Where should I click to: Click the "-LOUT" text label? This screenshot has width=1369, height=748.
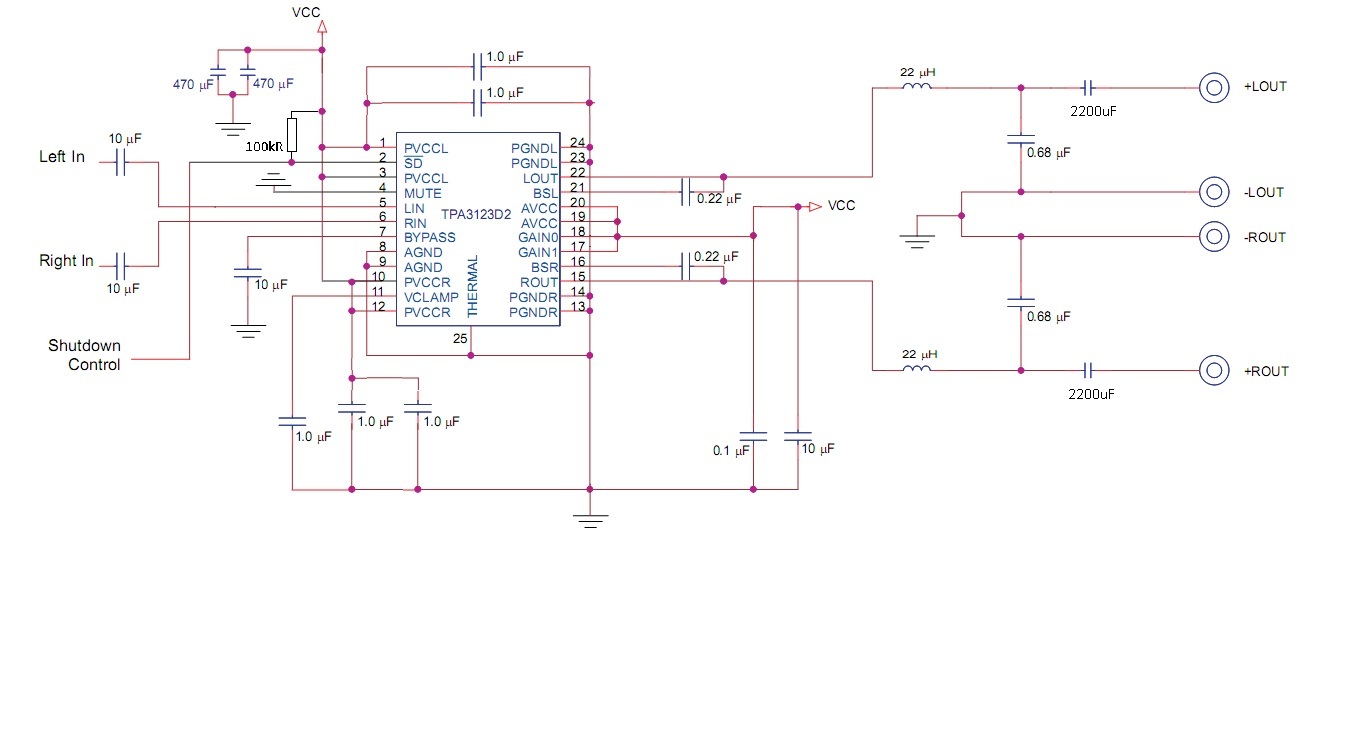coord(1264,192)
